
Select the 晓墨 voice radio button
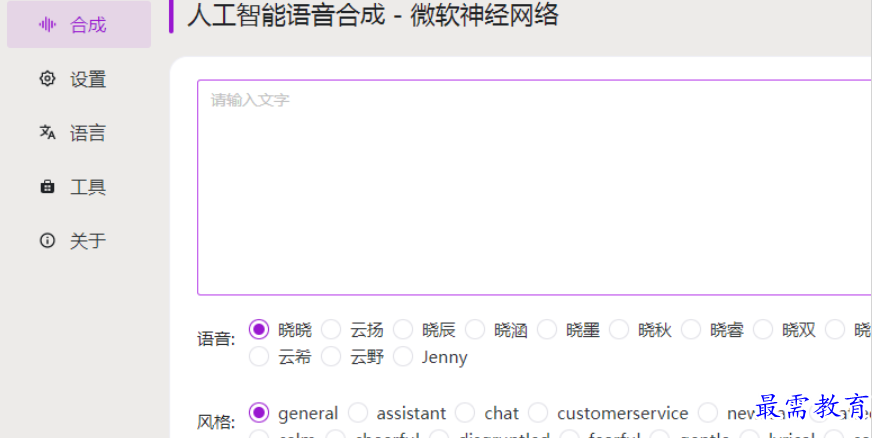tap(547, 329)
